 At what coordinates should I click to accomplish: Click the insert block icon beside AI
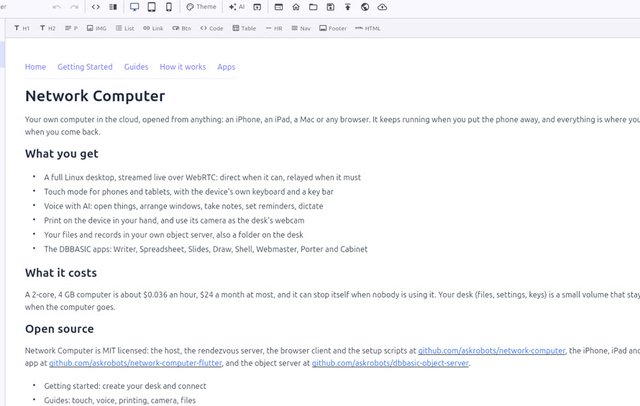(257, 7)
